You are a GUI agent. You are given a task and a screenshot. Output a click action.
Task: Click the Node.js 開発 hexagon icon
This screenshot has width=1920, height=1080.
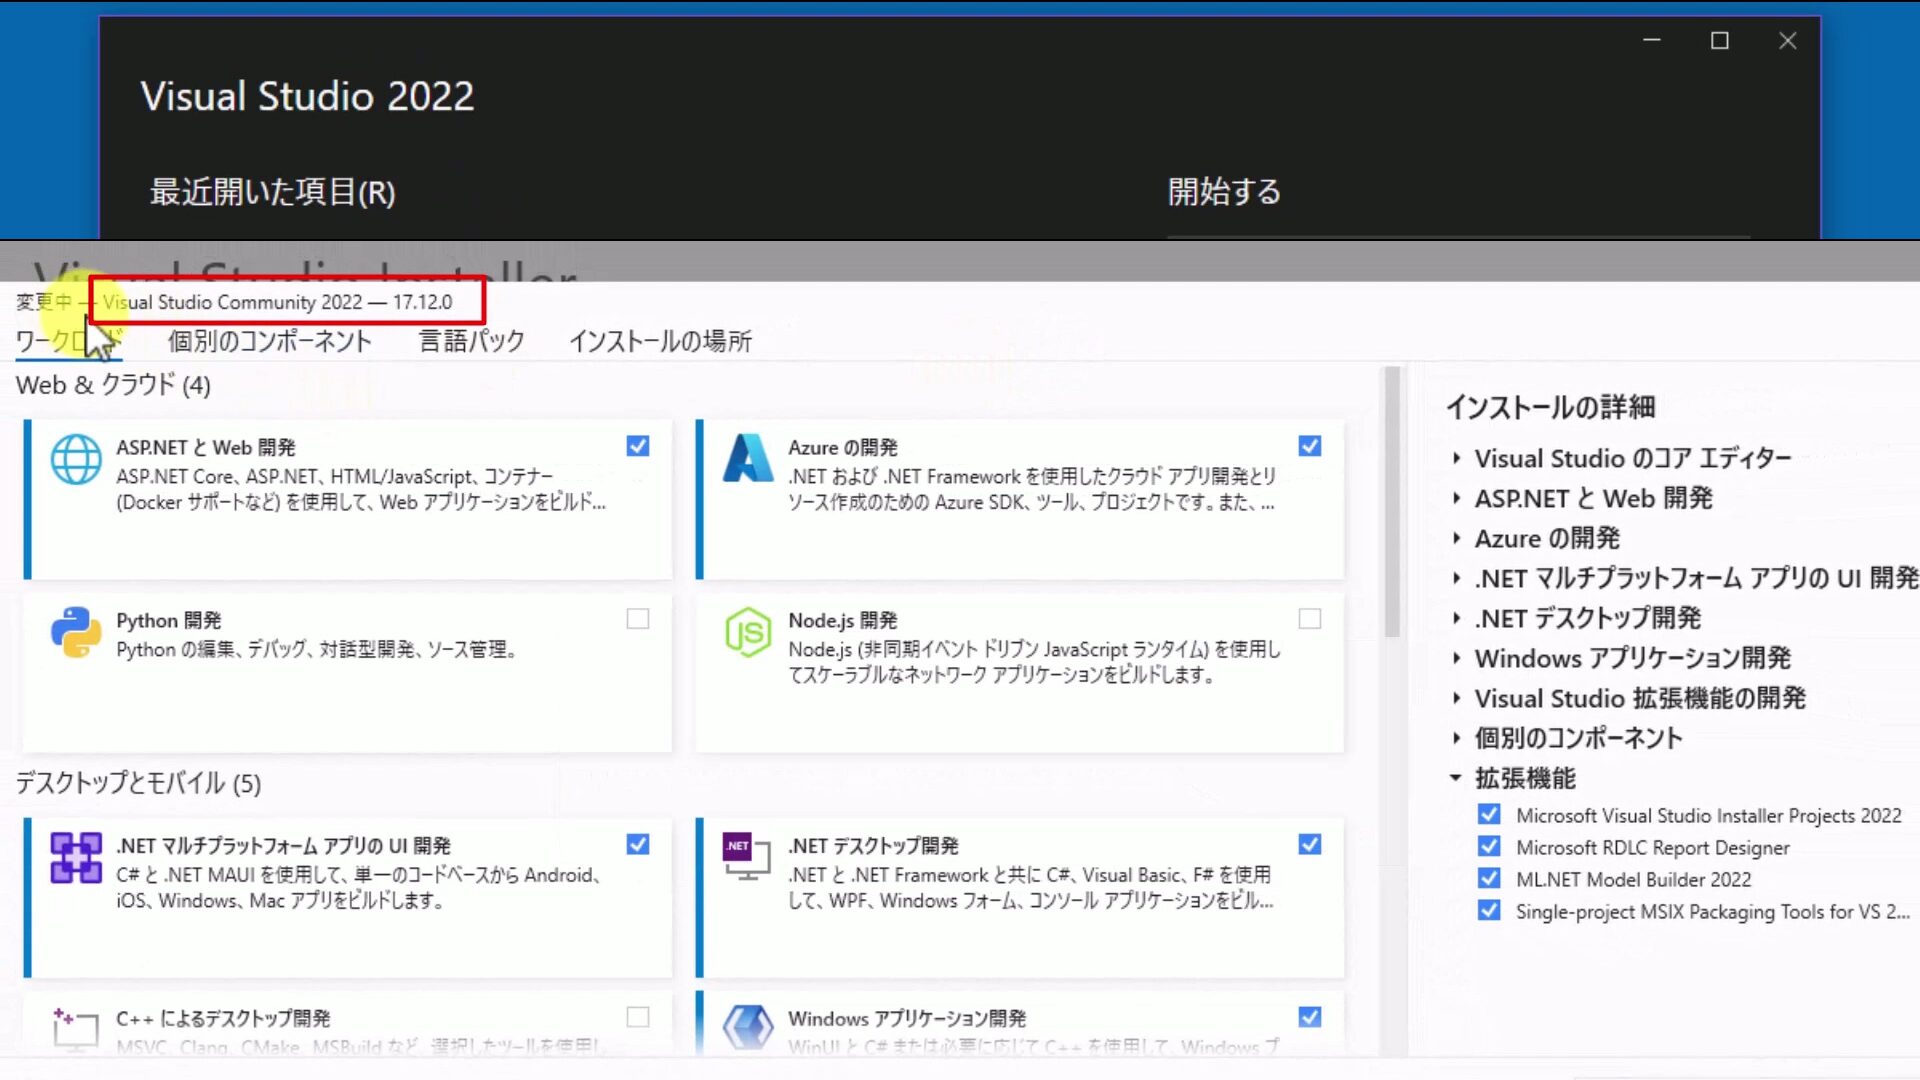point(748,632)
